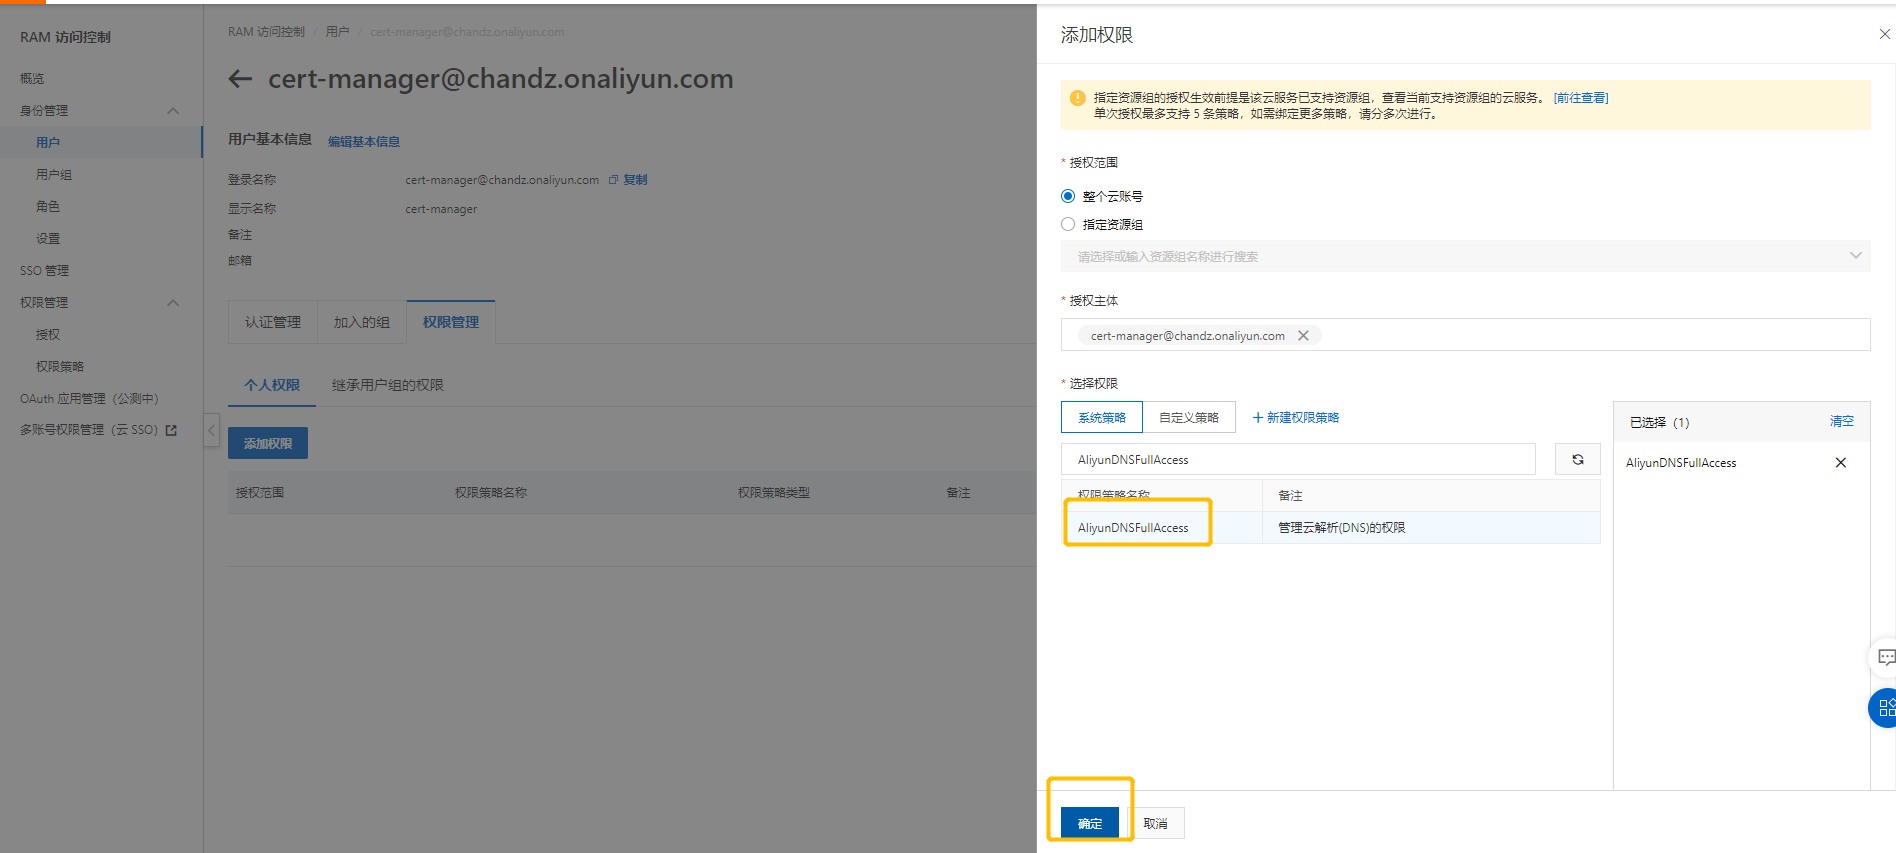Click the blue grid shortcut icon
Viewport: 1896px width, 853px height.
(x=1884, y=708)
